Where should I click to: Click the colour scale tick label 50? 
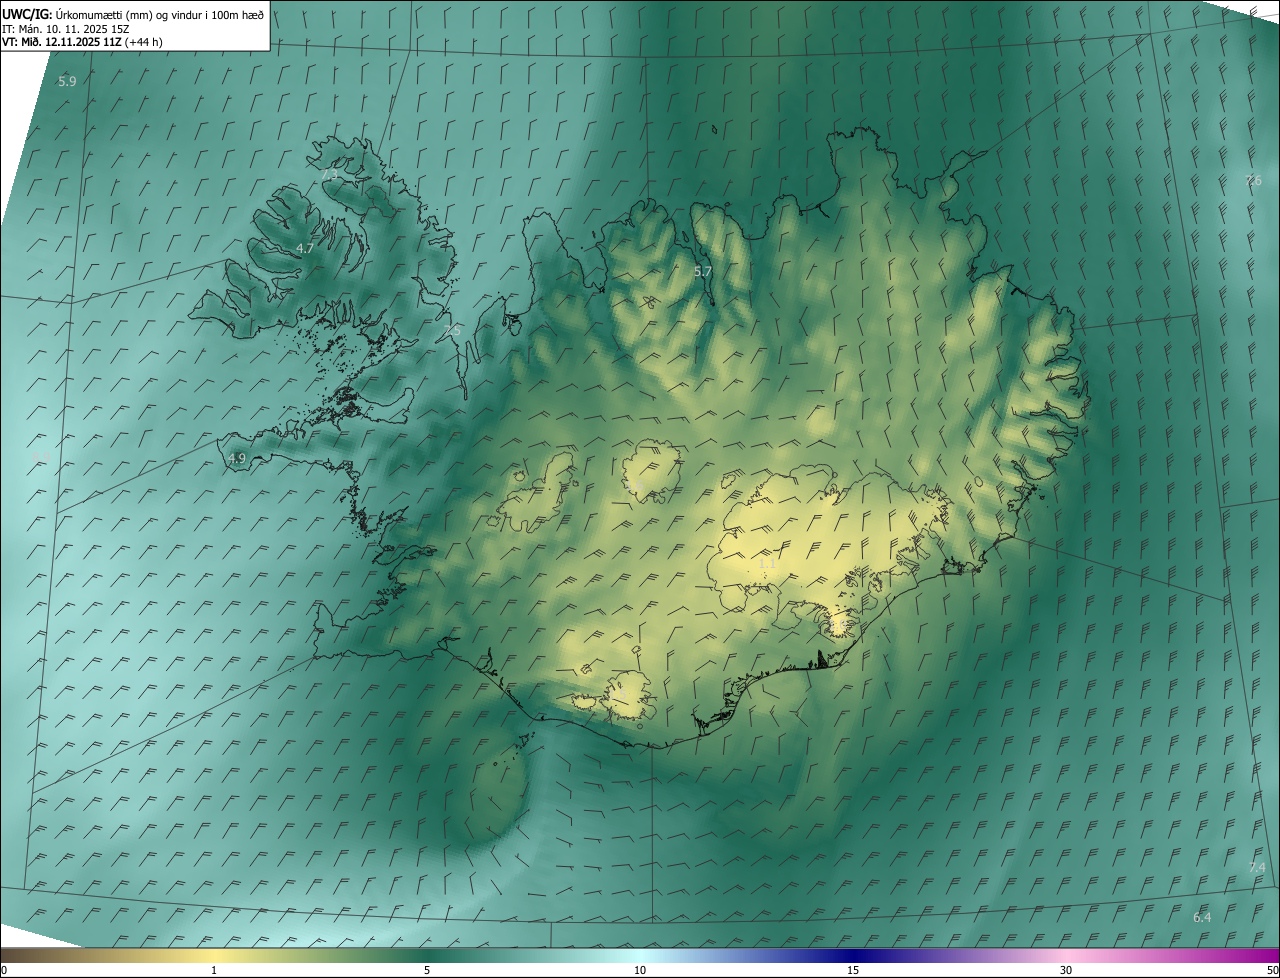pos(1272,970)
